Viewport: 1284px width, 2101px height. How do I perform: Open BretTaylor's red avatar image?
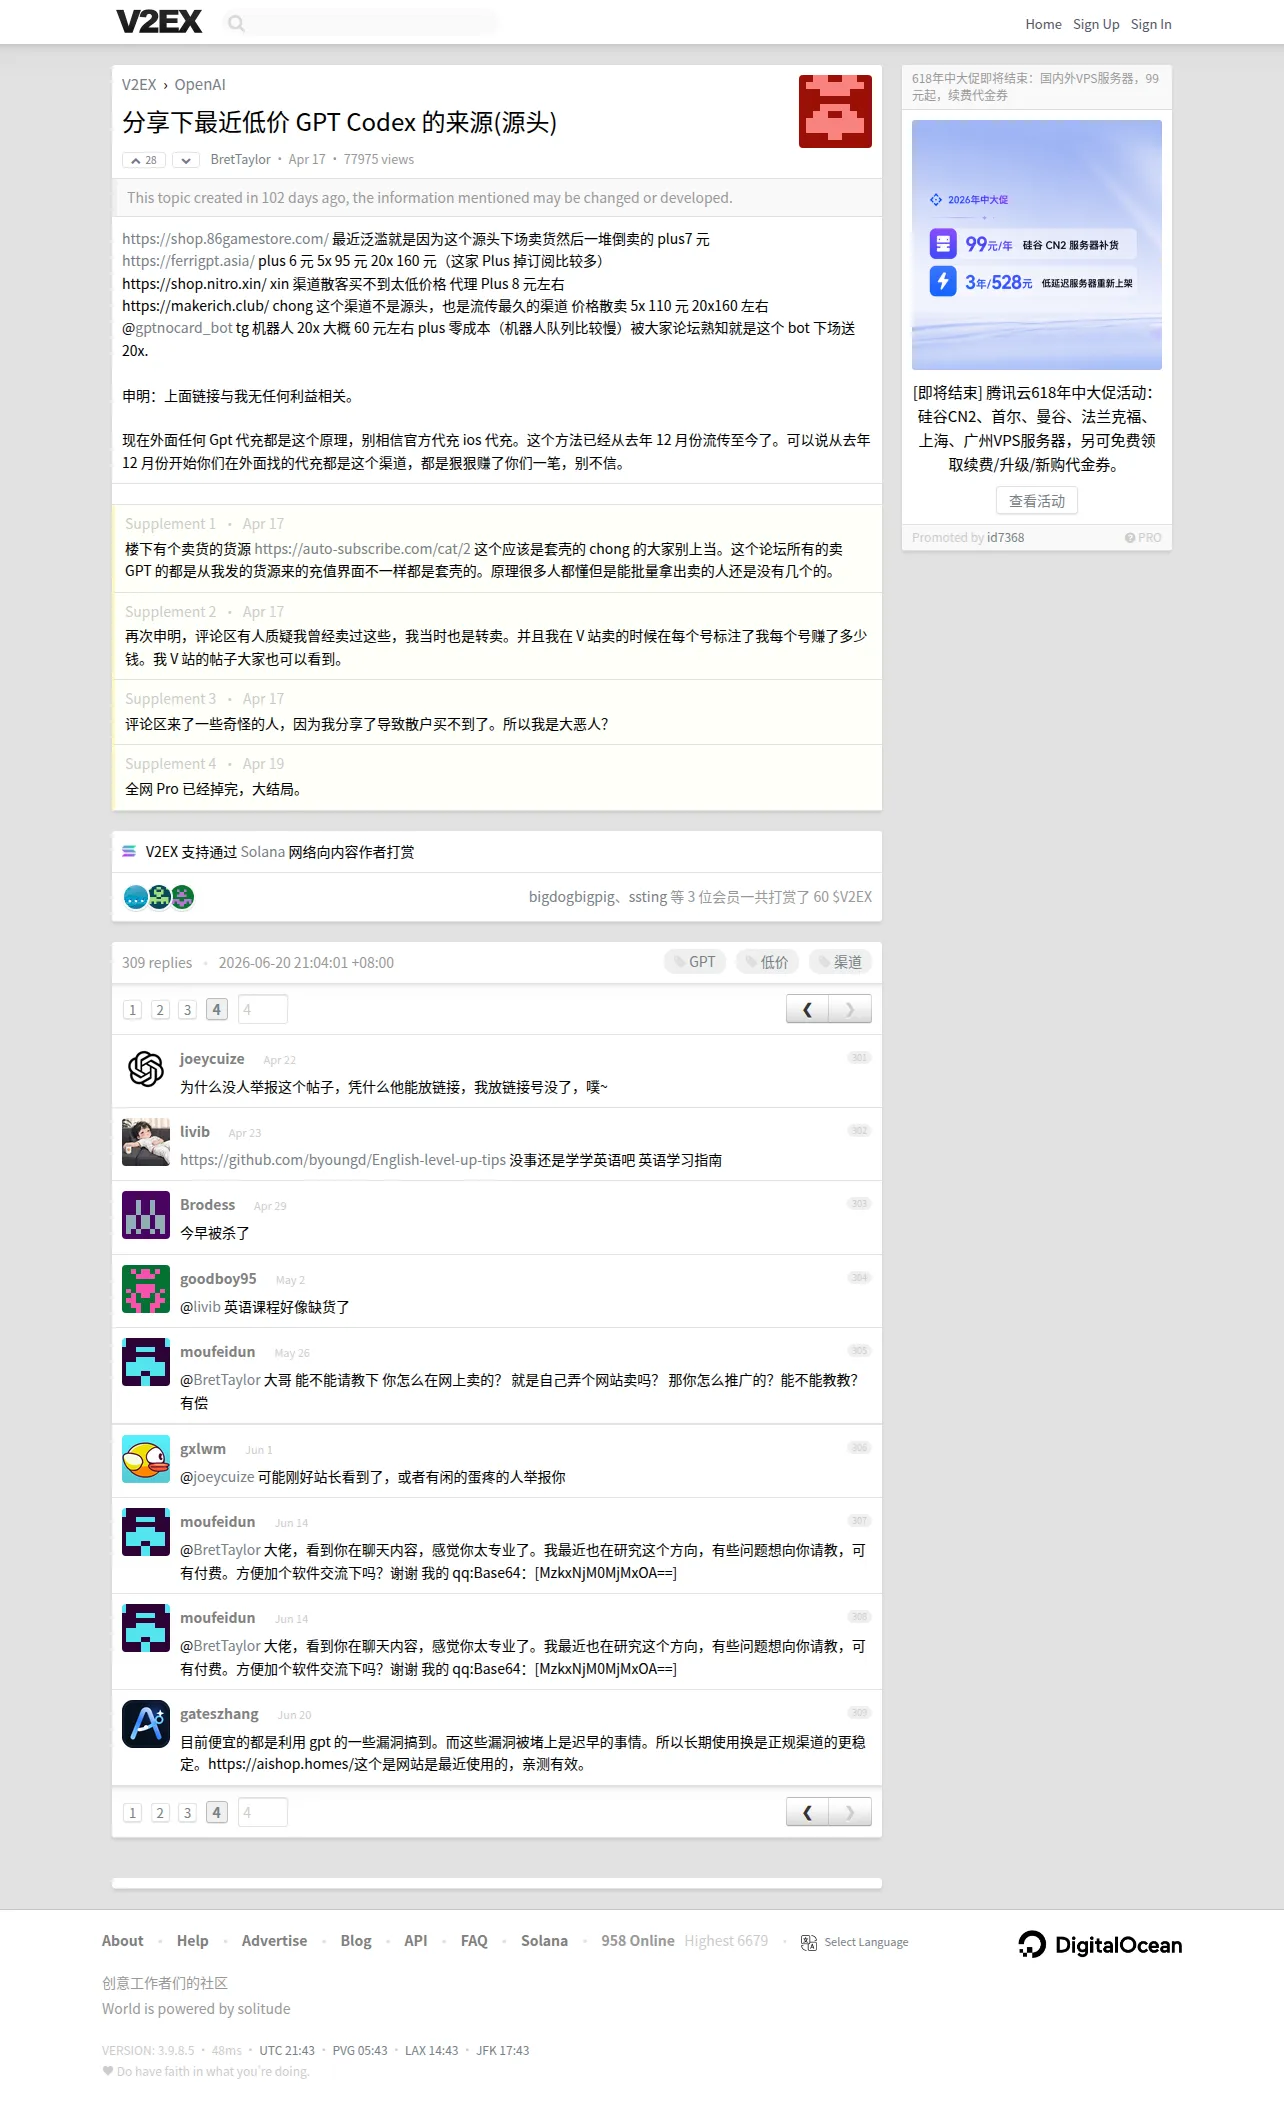pos(835,111)
